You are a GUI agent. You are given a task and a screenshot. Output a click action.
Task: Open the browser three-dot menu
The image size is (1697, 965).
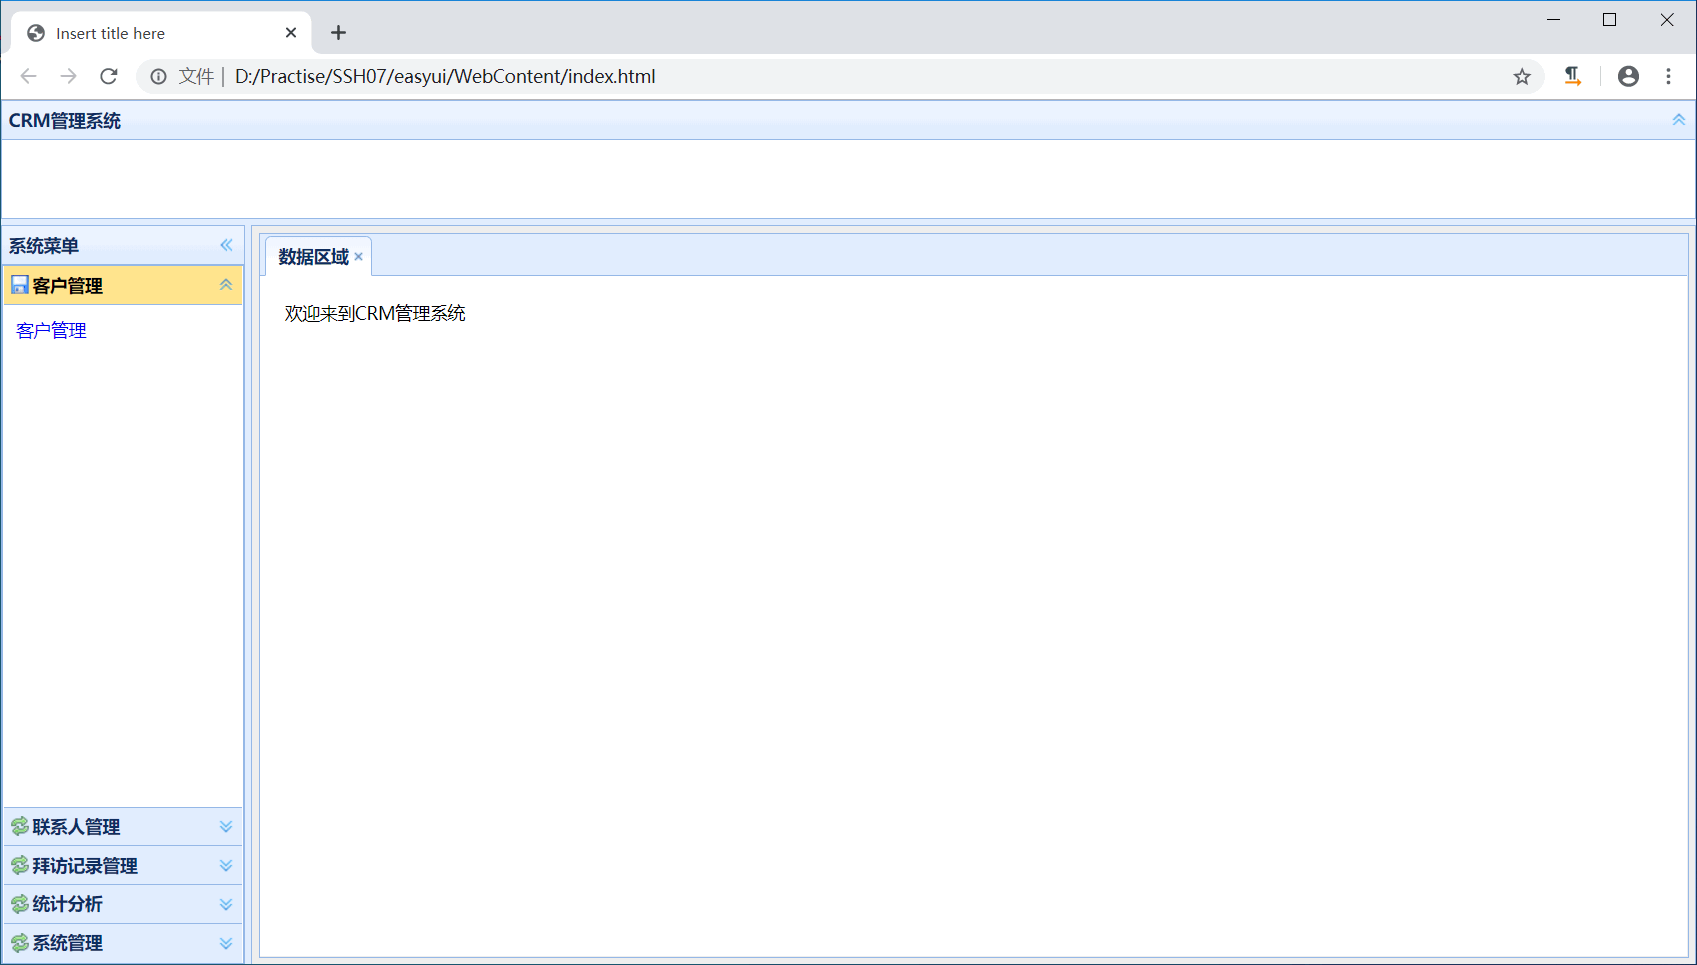[x=1669, y=76]
